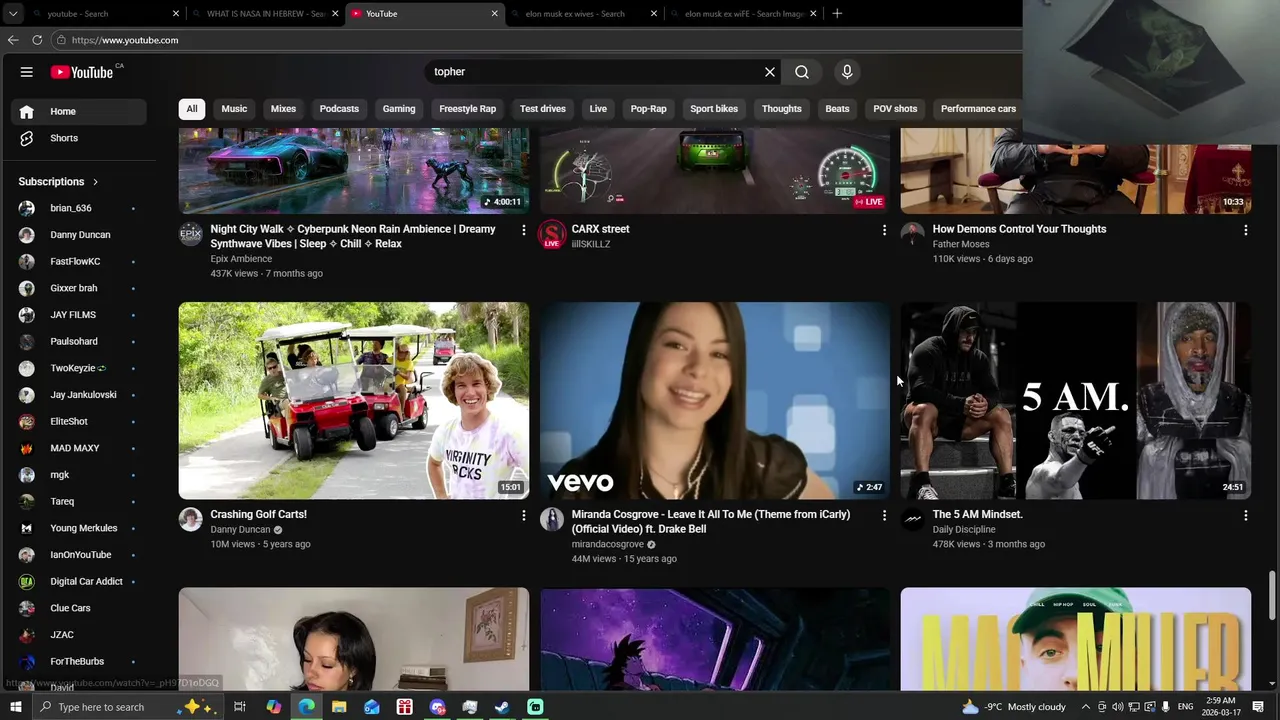Image resolution: width=1280 pixels, height=720 pixels.
Task: Open Home in the sidebar
Action: click(x=79, y=111)
